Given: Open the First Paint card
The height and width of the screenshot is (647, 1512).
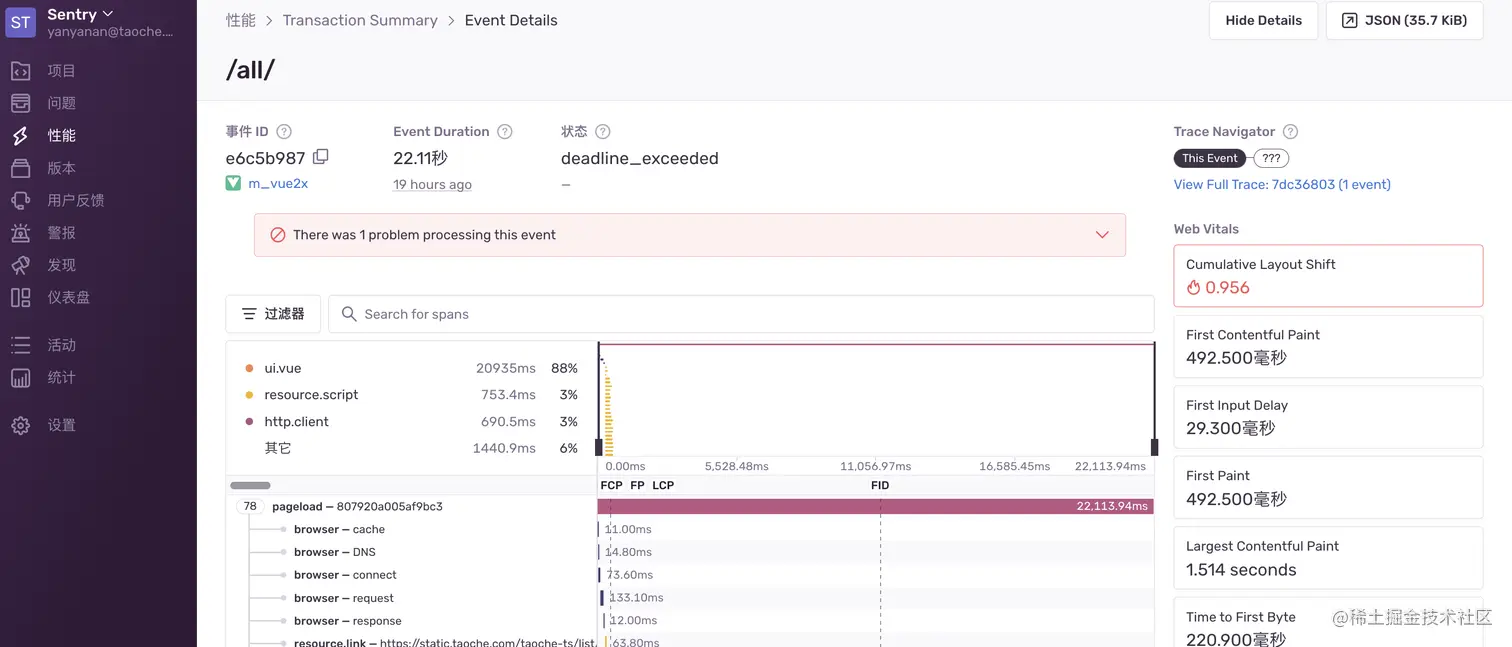Looking at the screenshot, I should click(x=1328, y=487).
